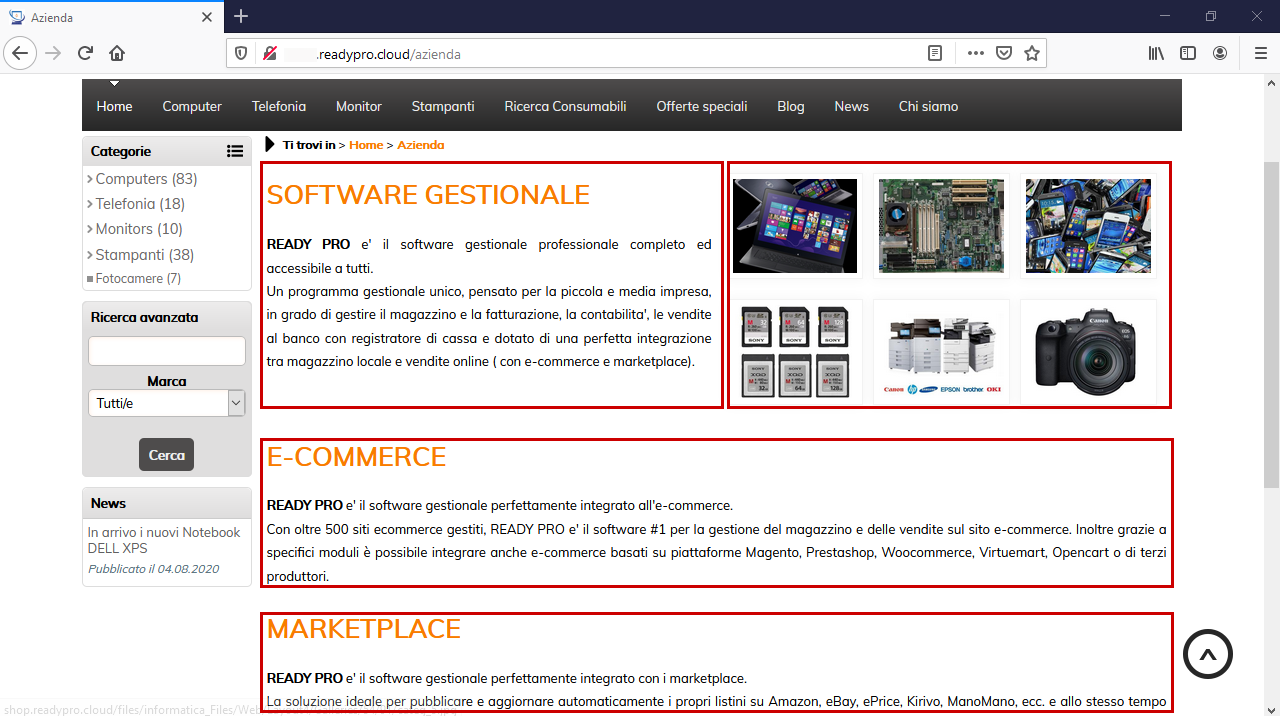1280x716 pixels.
Task: Click the Sony memory cards thumbnail
Action: click(795, 352)
